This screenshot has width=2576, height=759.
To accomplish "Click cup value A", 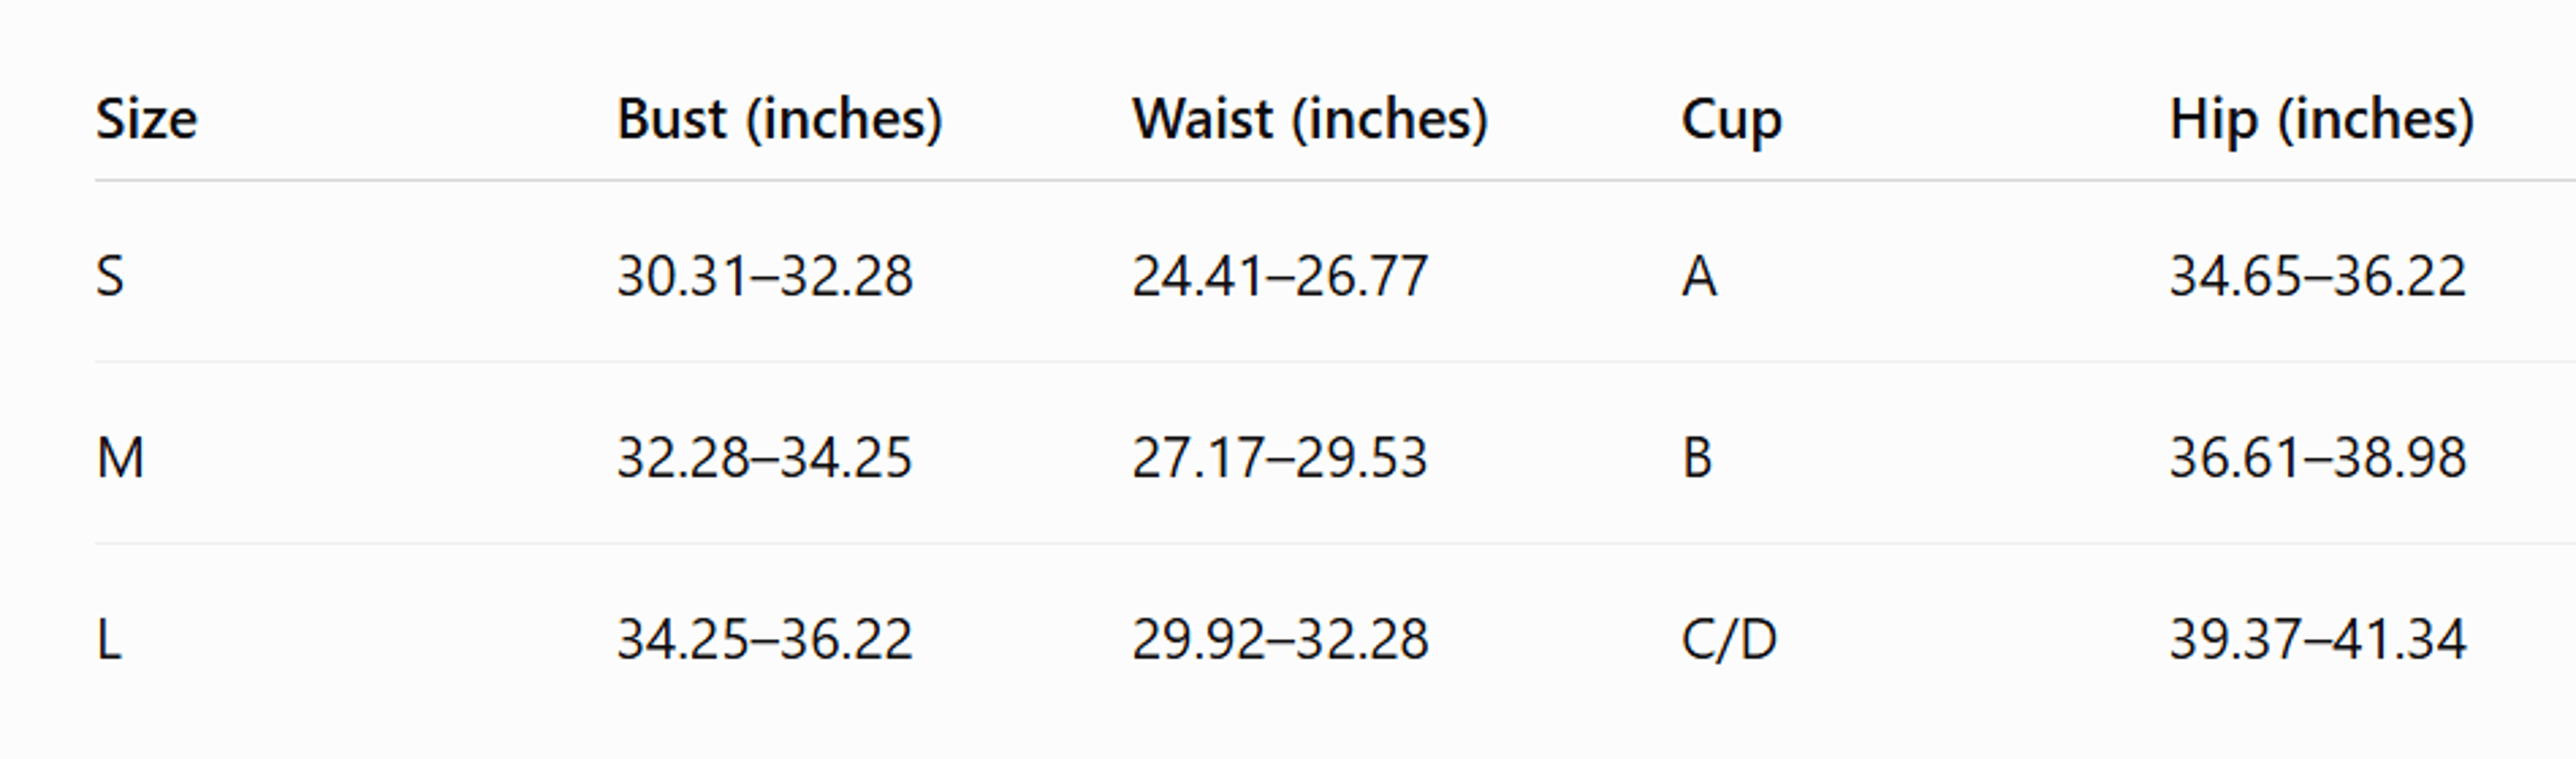I will (x=1699, y=276).
